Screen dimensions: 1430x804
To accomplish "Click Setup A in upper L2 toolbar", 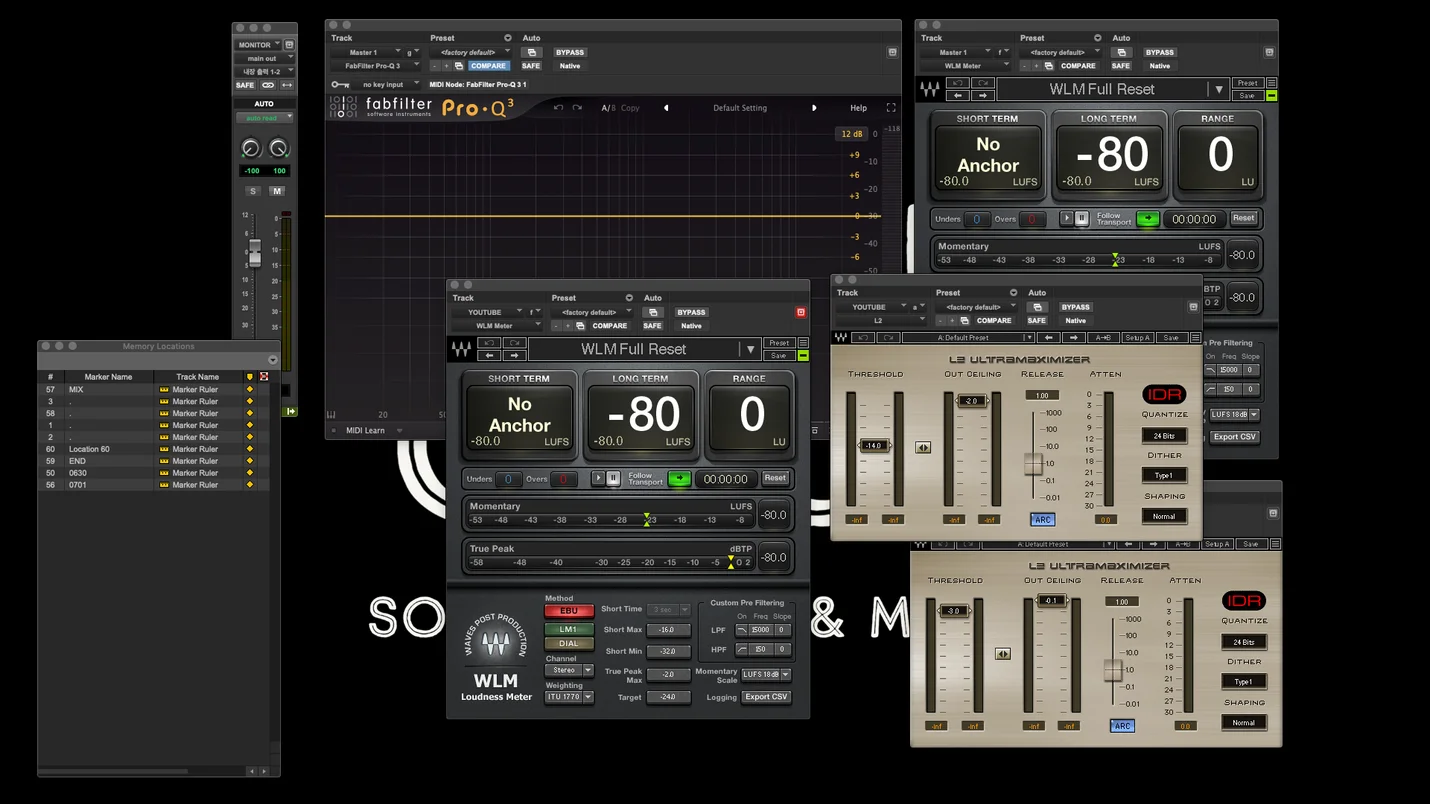I will 1136,338.
